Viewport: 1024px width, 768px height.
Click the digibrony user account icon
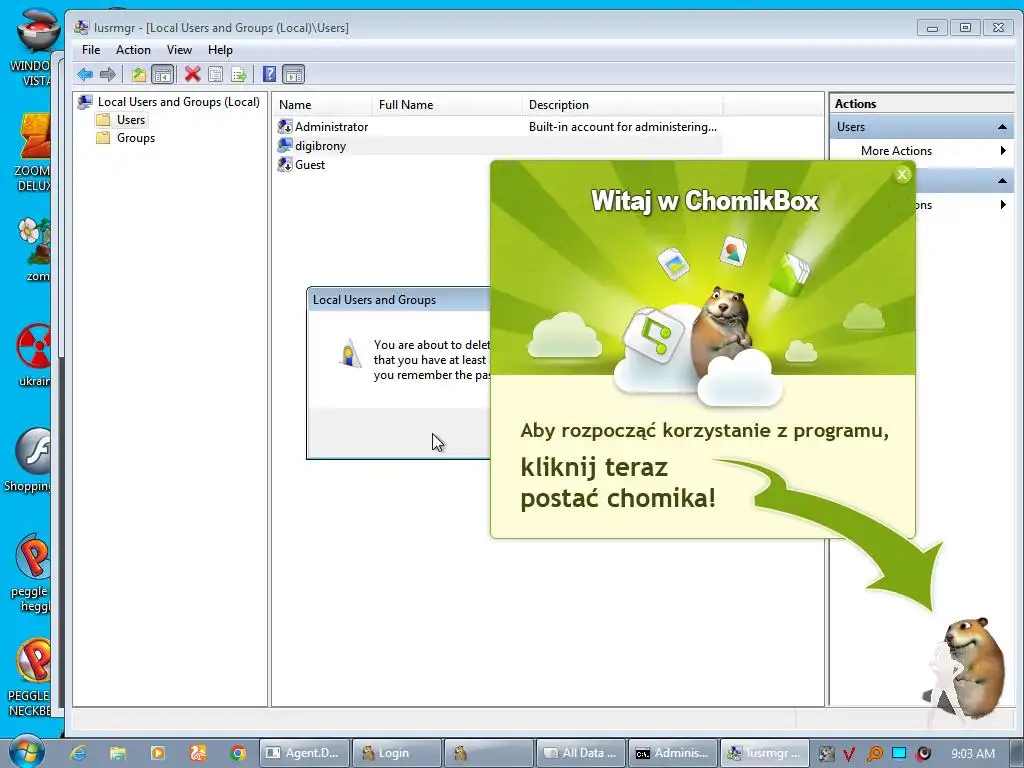pyautogui.click(x=285, y=146)
